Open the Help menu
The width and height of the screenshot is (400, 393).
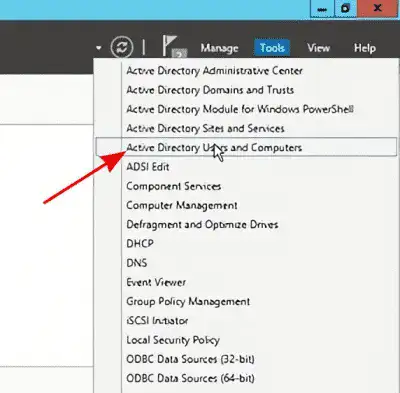tap(365, 48)
